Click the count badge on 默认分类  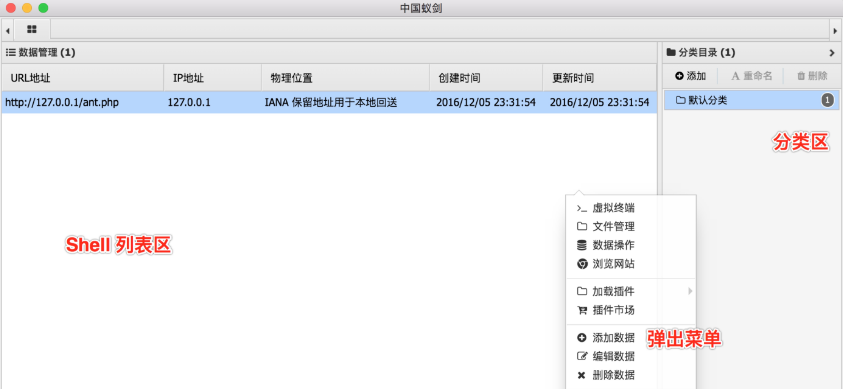(828, 100)
